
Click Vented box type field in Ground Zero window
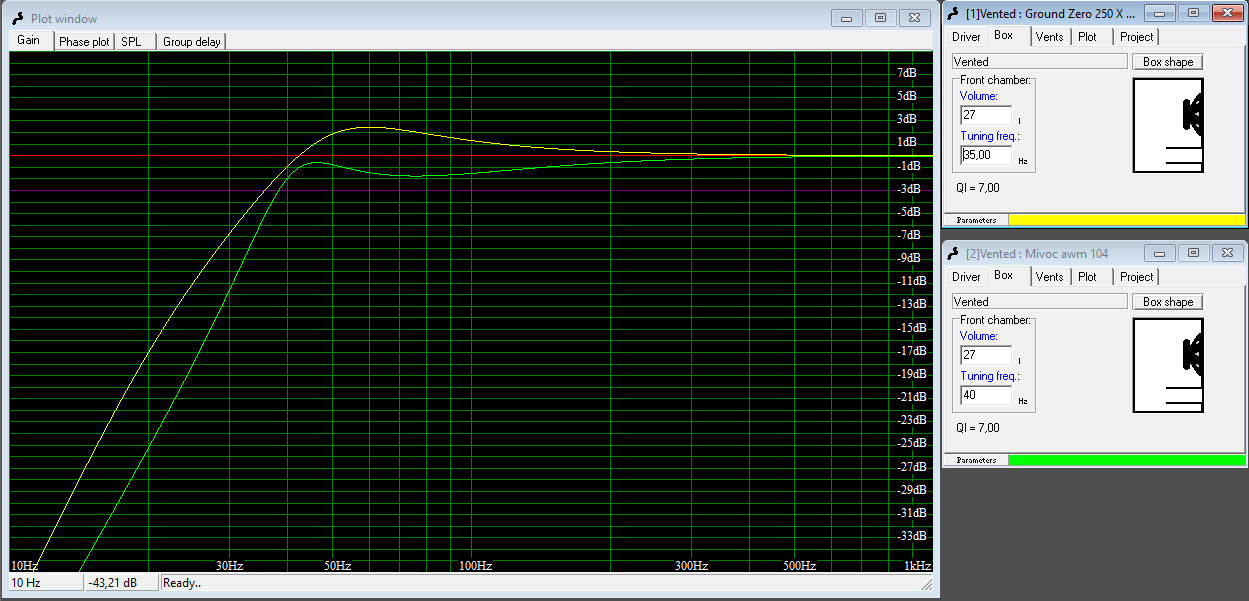pos(1039,62)
